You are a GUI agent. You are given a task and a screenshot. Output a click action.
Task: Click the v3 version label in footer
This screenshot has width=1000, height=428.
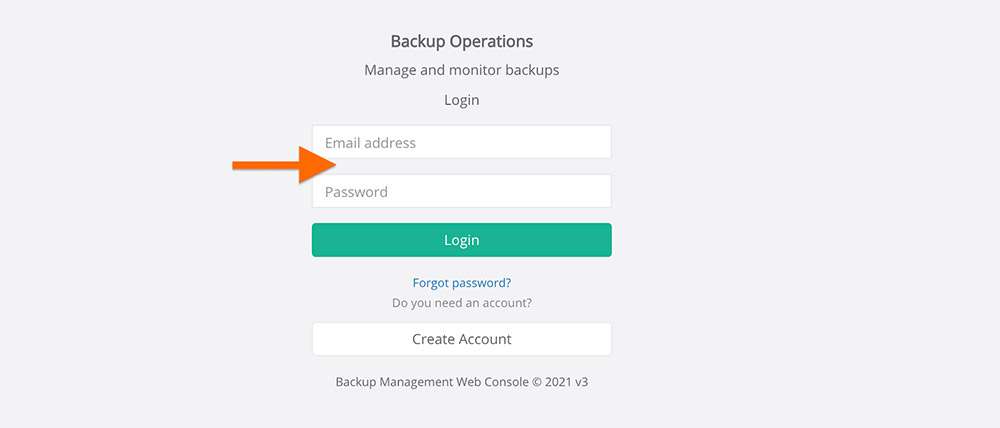[x=581, y=382]
